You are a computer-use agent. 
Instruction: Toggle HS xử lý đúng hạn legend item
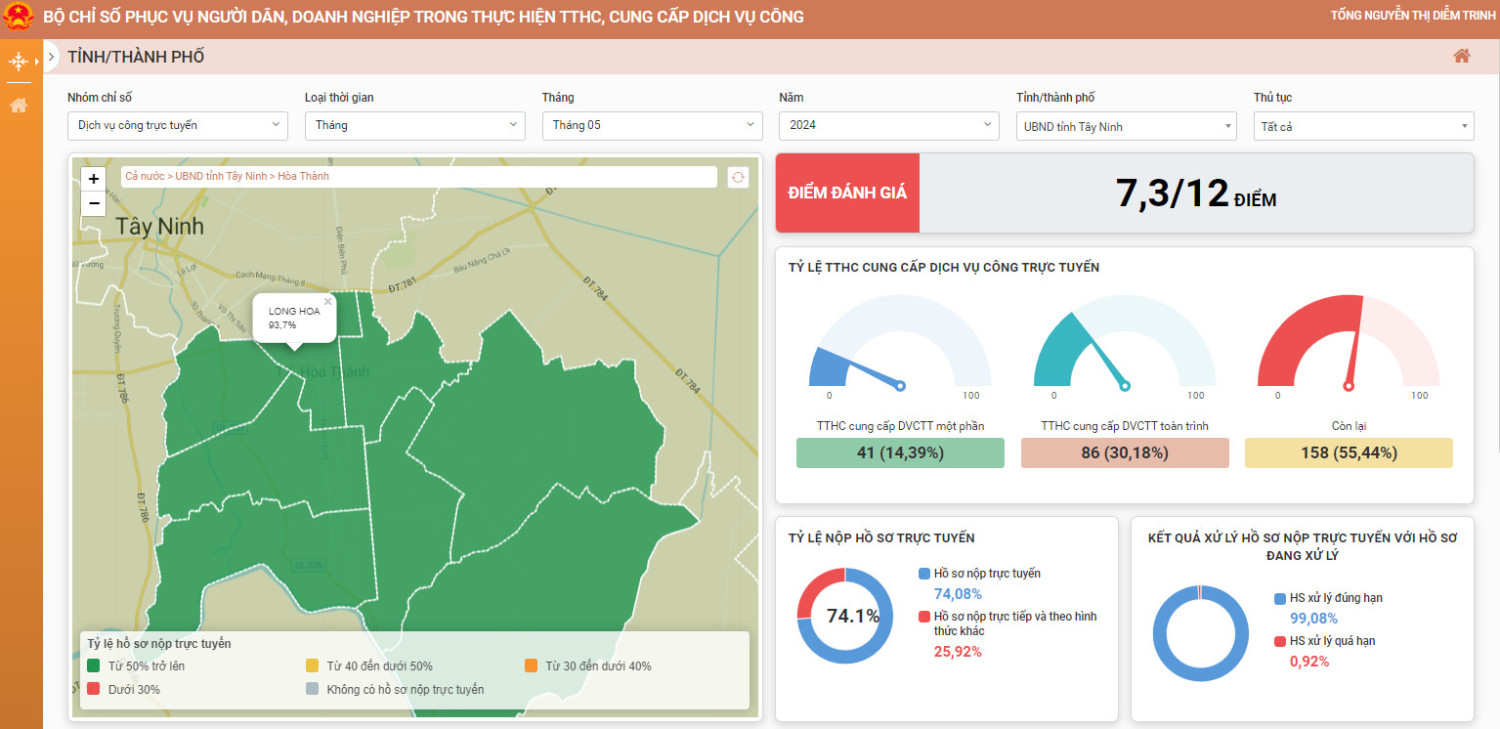(x=1329, y=598)
